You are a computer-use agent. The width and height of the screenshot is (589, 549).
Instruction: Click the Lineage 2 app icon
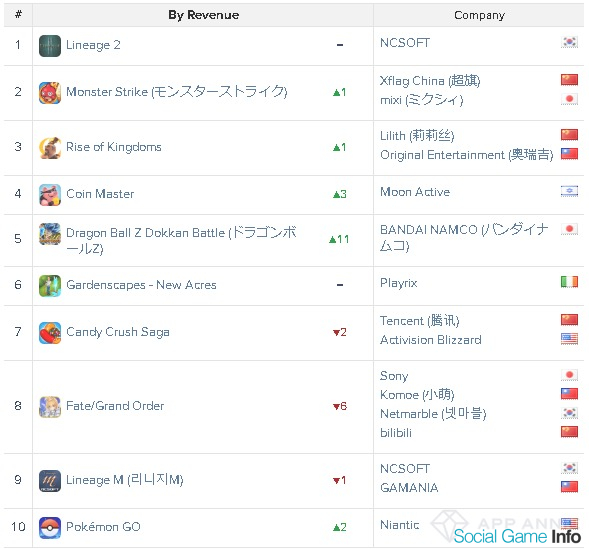(50, 46)
